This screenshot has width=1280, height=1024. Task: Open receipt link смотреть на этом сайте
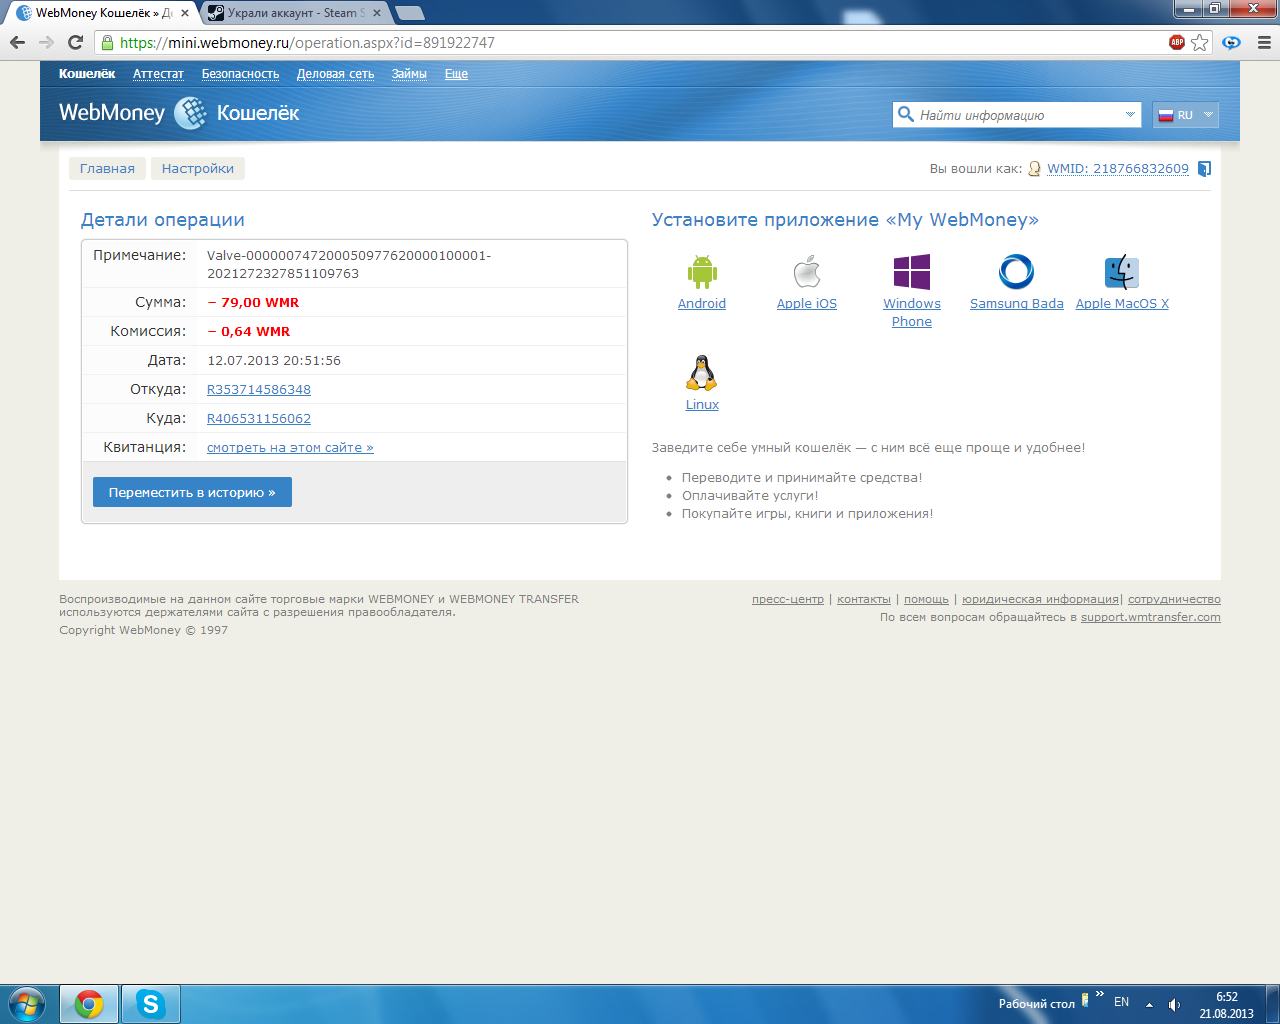(290, 447)
